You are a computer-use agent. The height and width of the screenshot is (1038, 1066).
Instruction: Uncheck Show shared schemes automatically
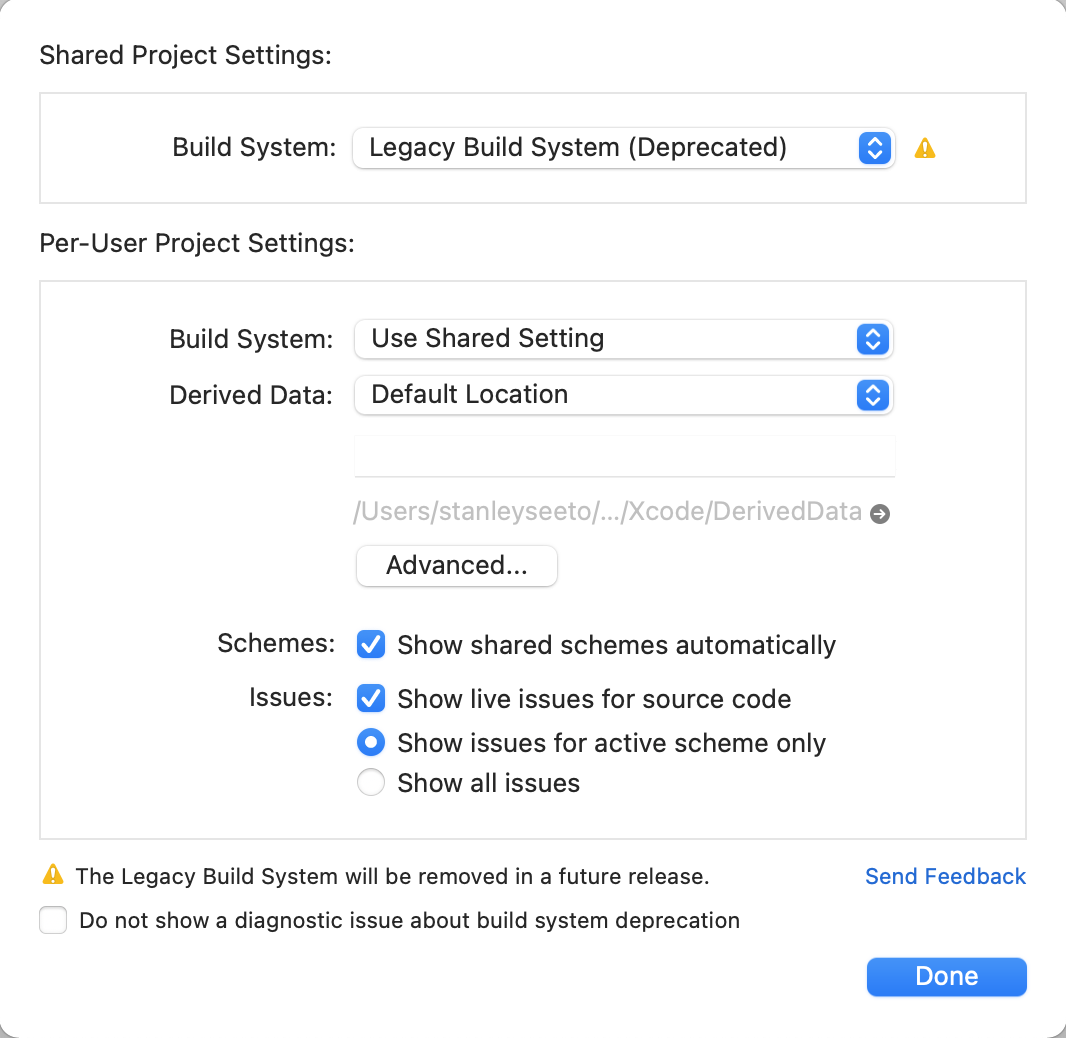coord(371,644)
